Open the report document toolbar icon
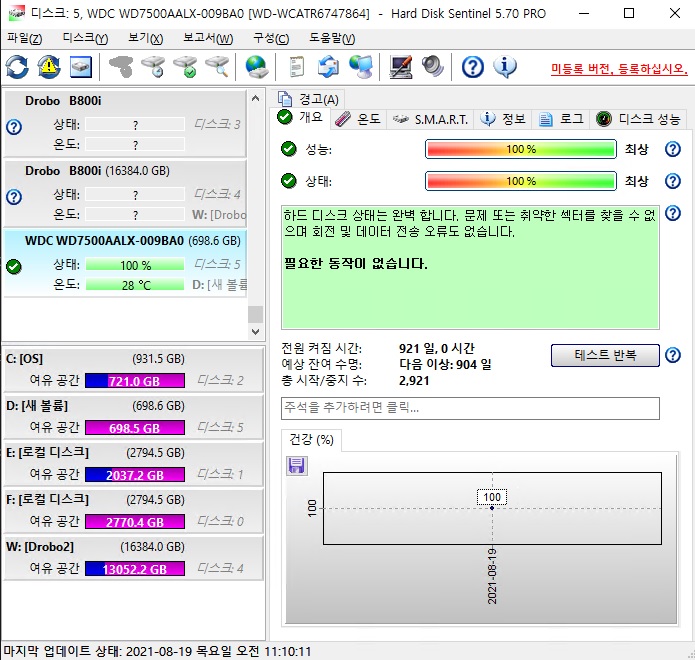The width and height of the screenshot is (695, 660). (x=296, y=67)
